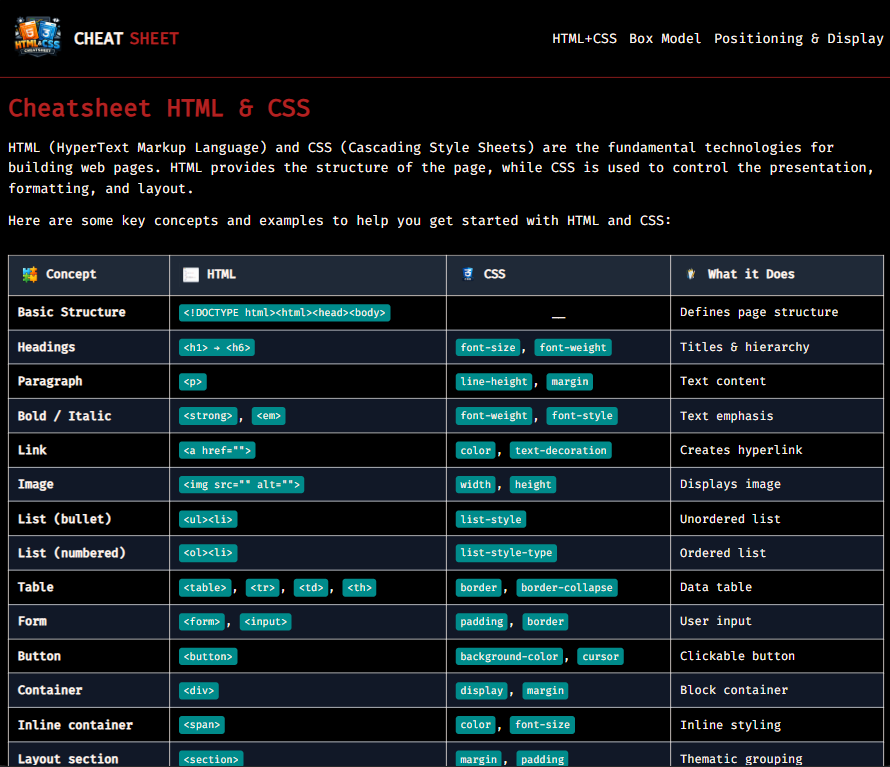Click the font-style CSS tag
This screenshot has height=767, width=890.
click(x=582, y=416)
